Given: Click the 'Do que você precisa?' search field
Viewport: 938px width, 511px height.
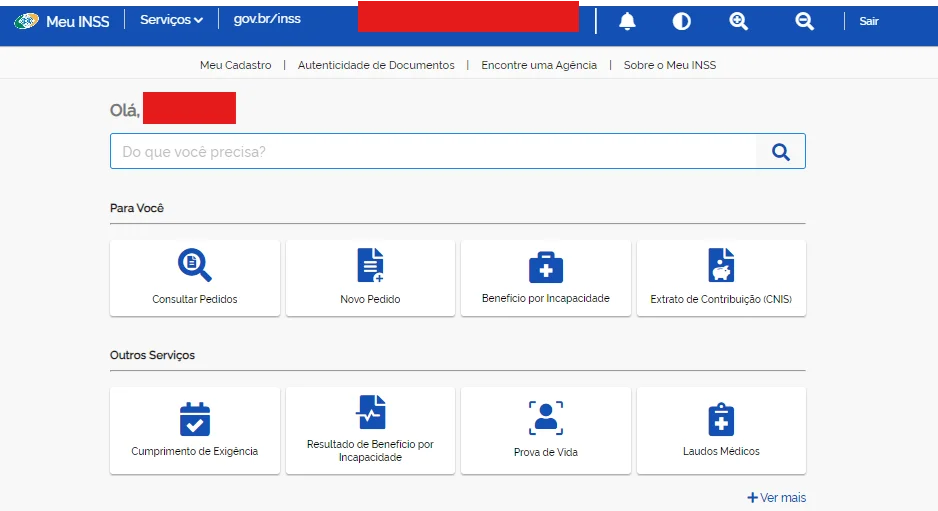Looking at the screenshot, I should 433,151.
